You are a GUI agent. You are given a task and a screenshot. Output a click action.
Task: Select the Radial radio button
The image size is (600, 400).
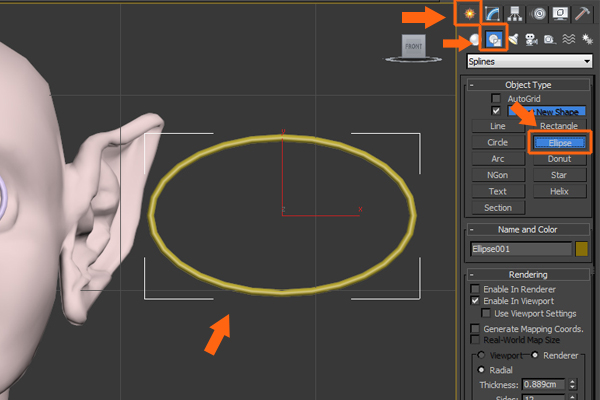(x=481, y=370)
